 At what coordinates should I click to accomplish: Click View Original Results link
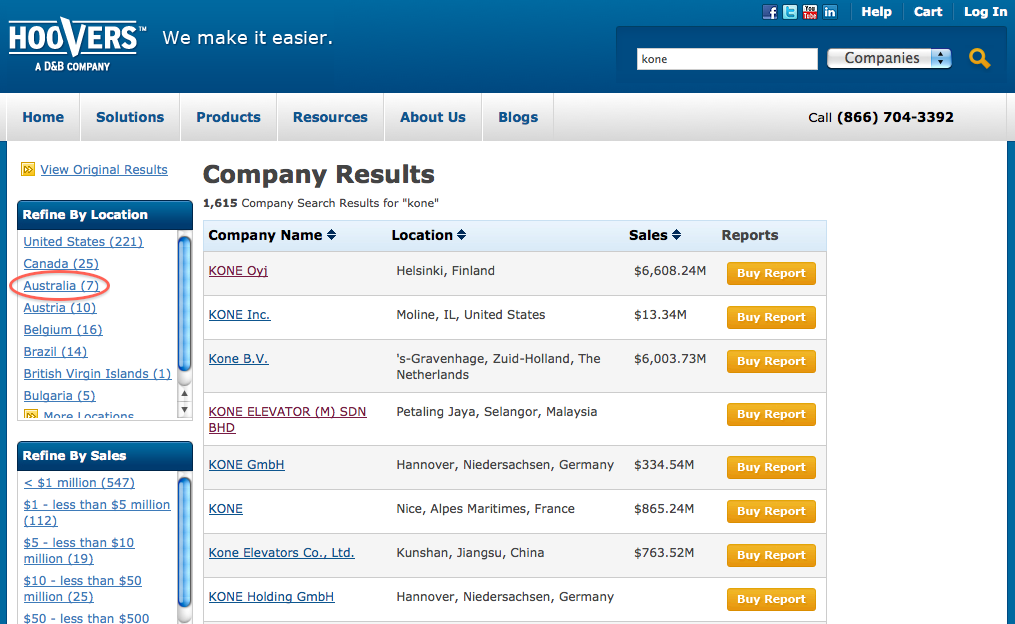click(x=104, y=170)
